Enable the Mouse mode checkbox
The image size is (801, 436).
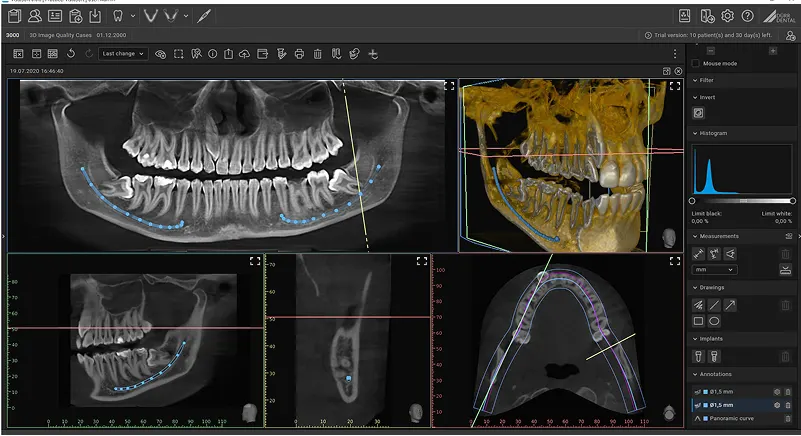click(695, 63)
